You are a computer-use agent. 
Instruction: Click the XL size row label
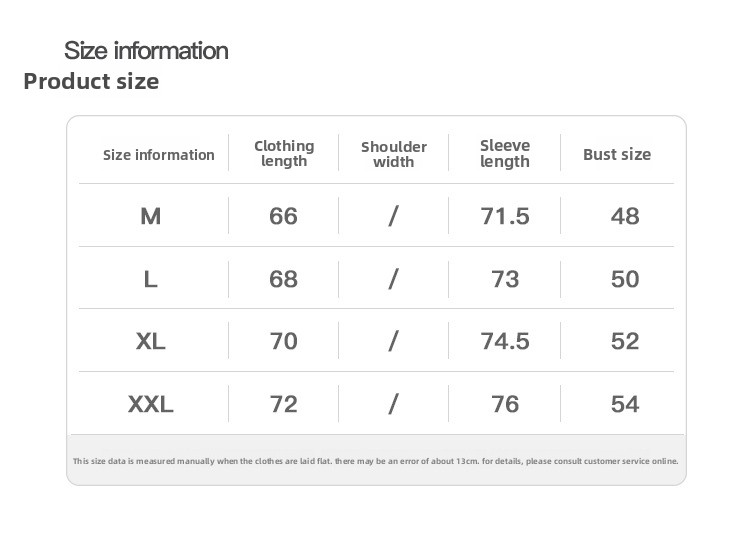coord(151,341)
